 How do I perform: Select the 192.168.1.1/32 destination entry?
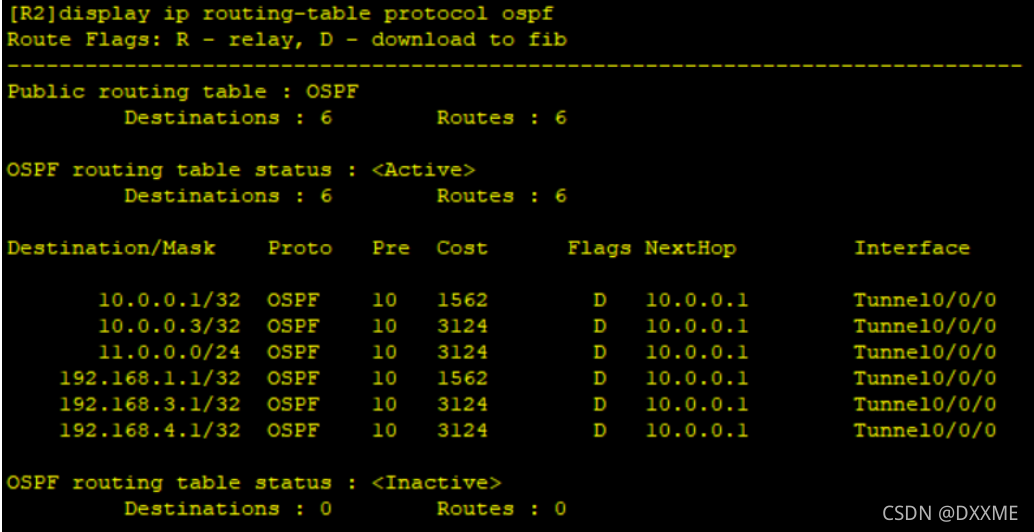pyautogui.click(x=150, y=378)
